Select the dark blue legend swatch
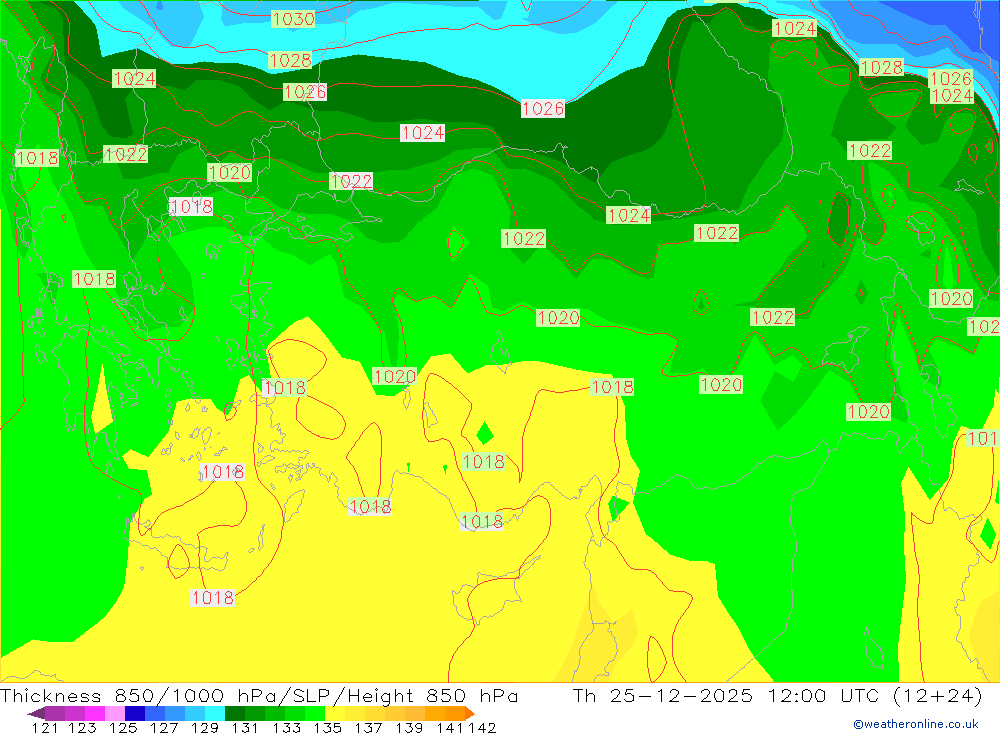This screenshot has height=733, width=1000. tap(135, 713)
